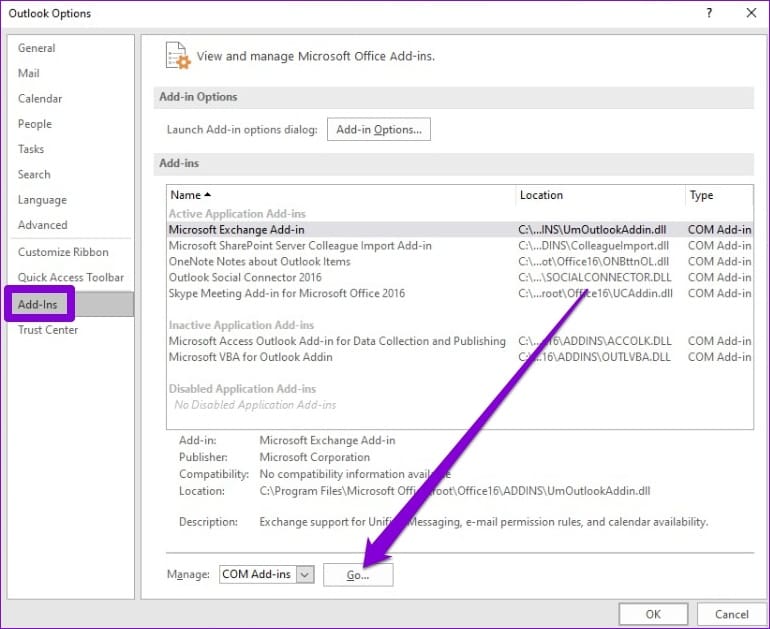Viewport: 770px width, 629px height.
Task: Confirm with the OK button
Action: (653, 614)
